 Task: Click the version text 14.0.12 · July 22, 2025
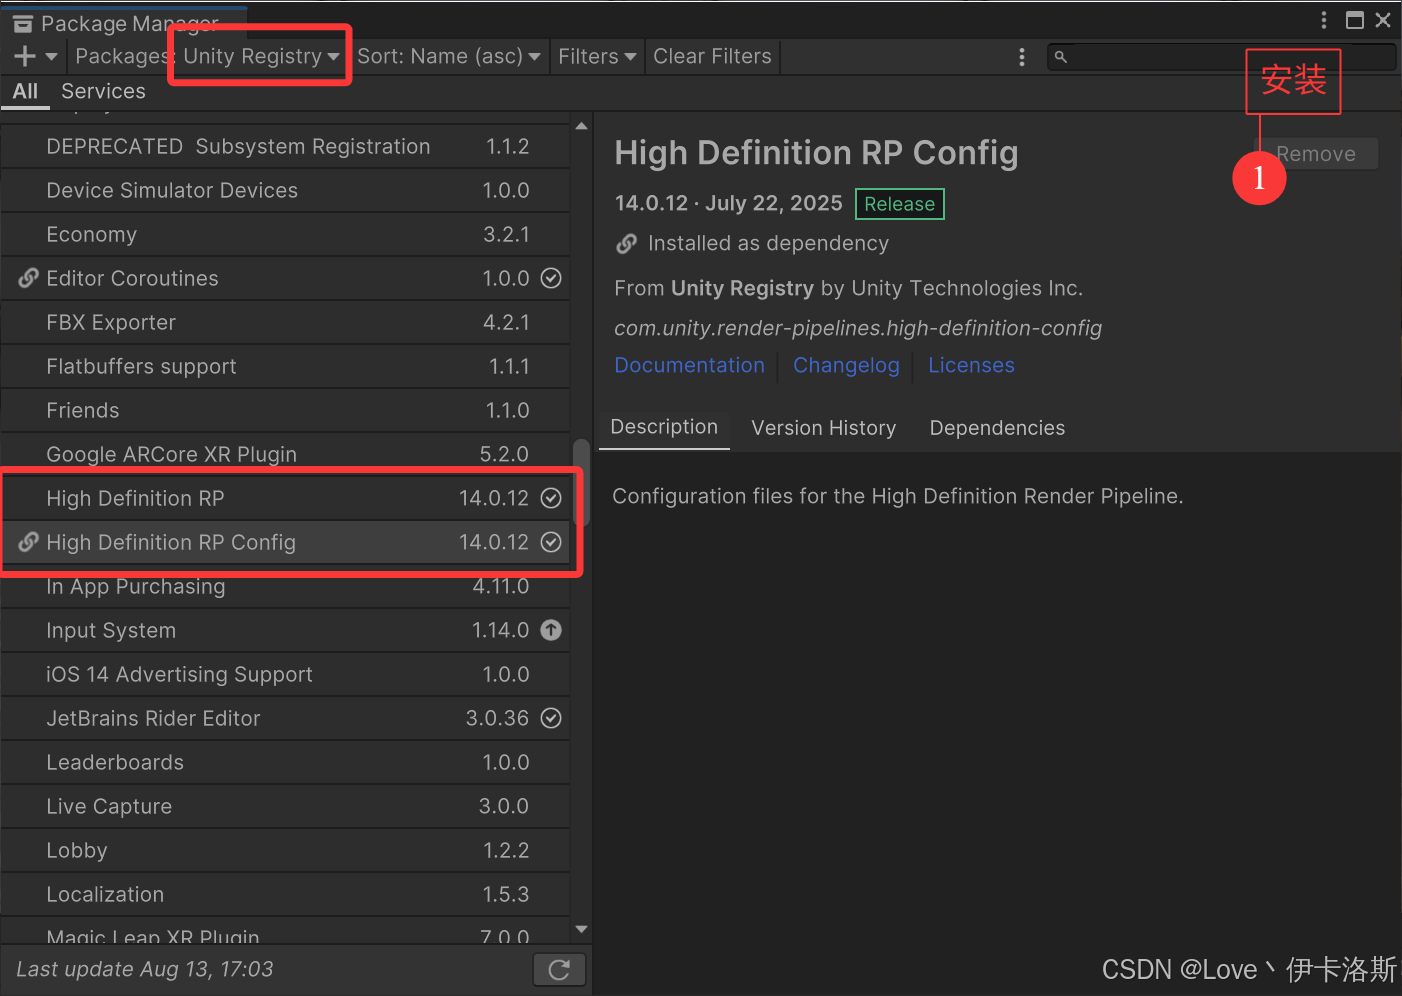728,203
